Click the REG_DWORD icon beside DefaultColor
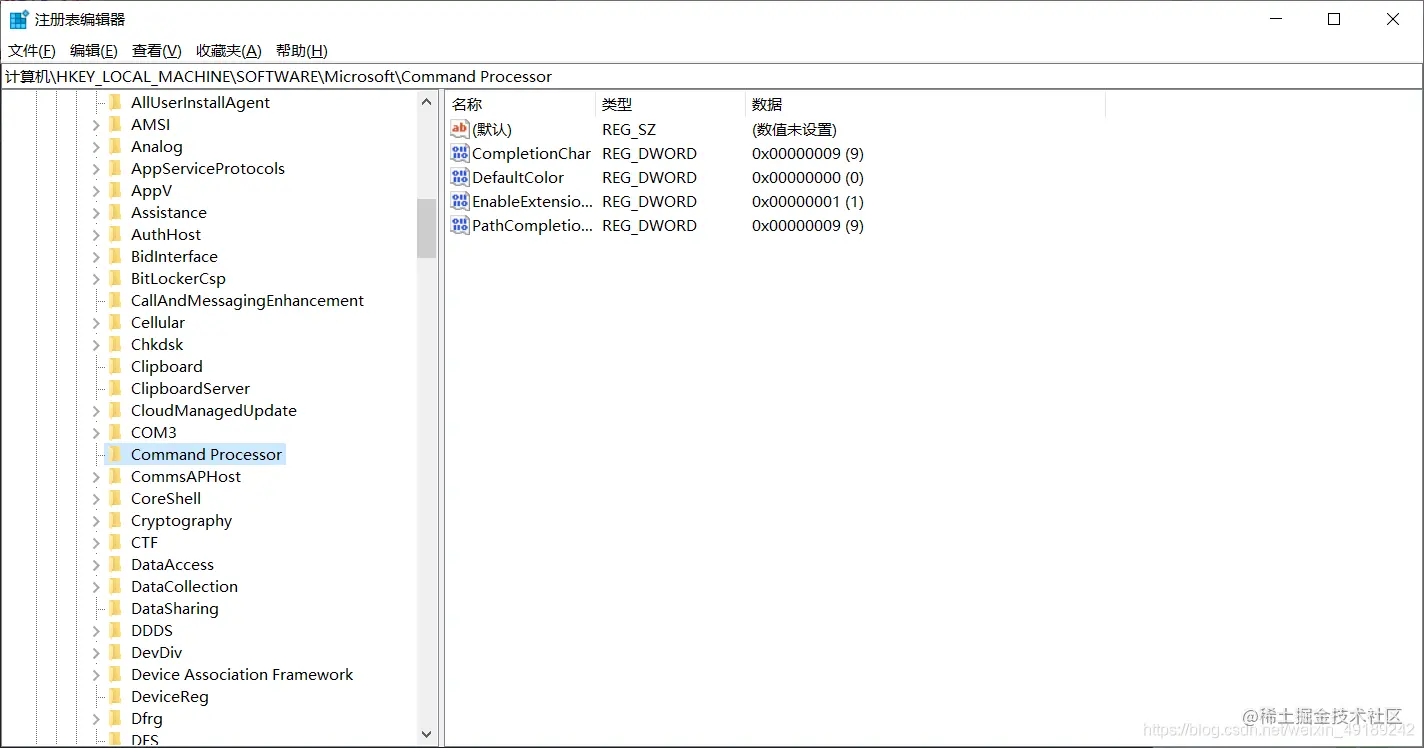1424x748 pixels. (459, 177)
